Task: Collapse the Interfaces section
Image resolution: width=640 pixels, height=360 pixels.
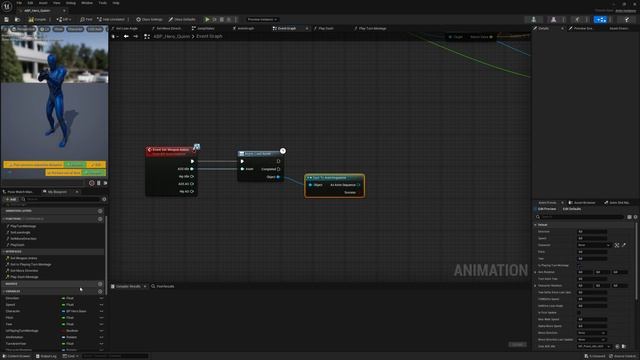Action: 4,252
